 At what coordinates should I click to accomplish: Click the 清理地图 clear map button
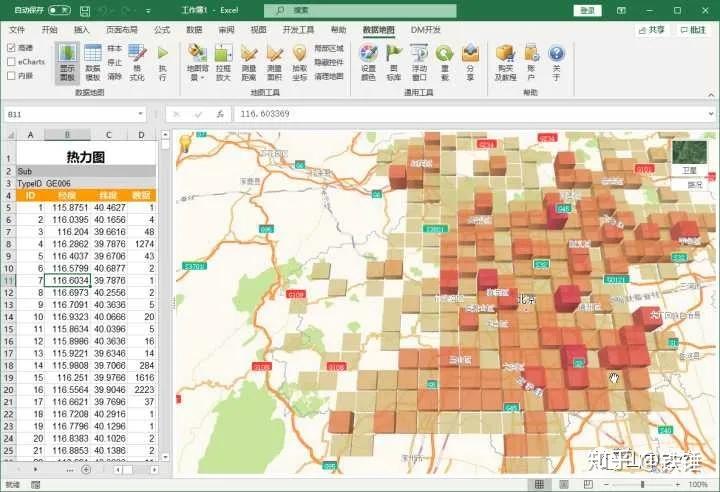click(x=329, y=76)
